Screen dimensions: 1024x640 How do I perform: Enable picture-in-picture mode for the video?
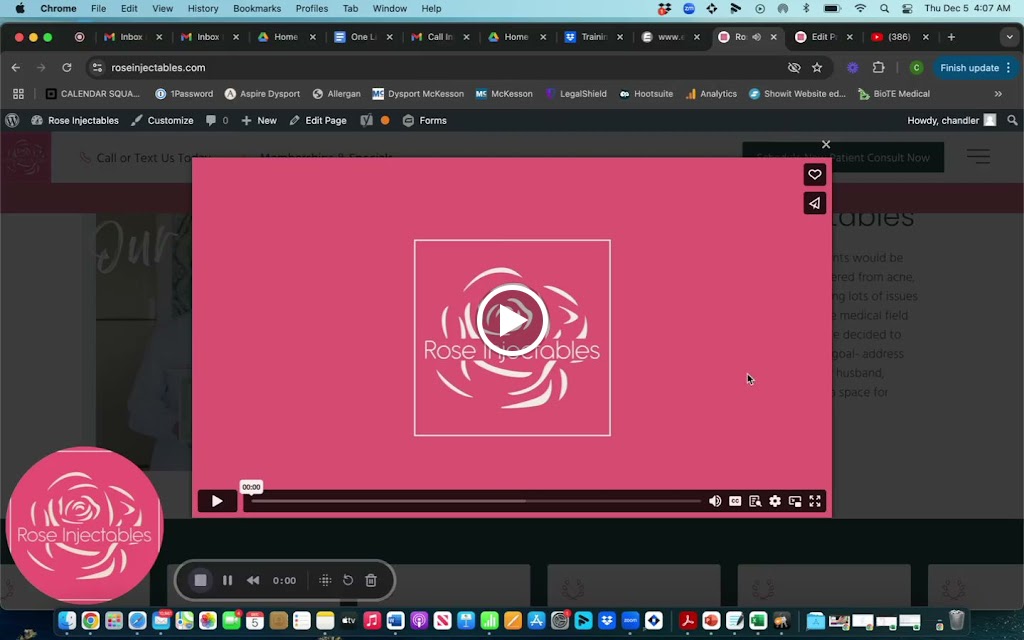[795, 501]
